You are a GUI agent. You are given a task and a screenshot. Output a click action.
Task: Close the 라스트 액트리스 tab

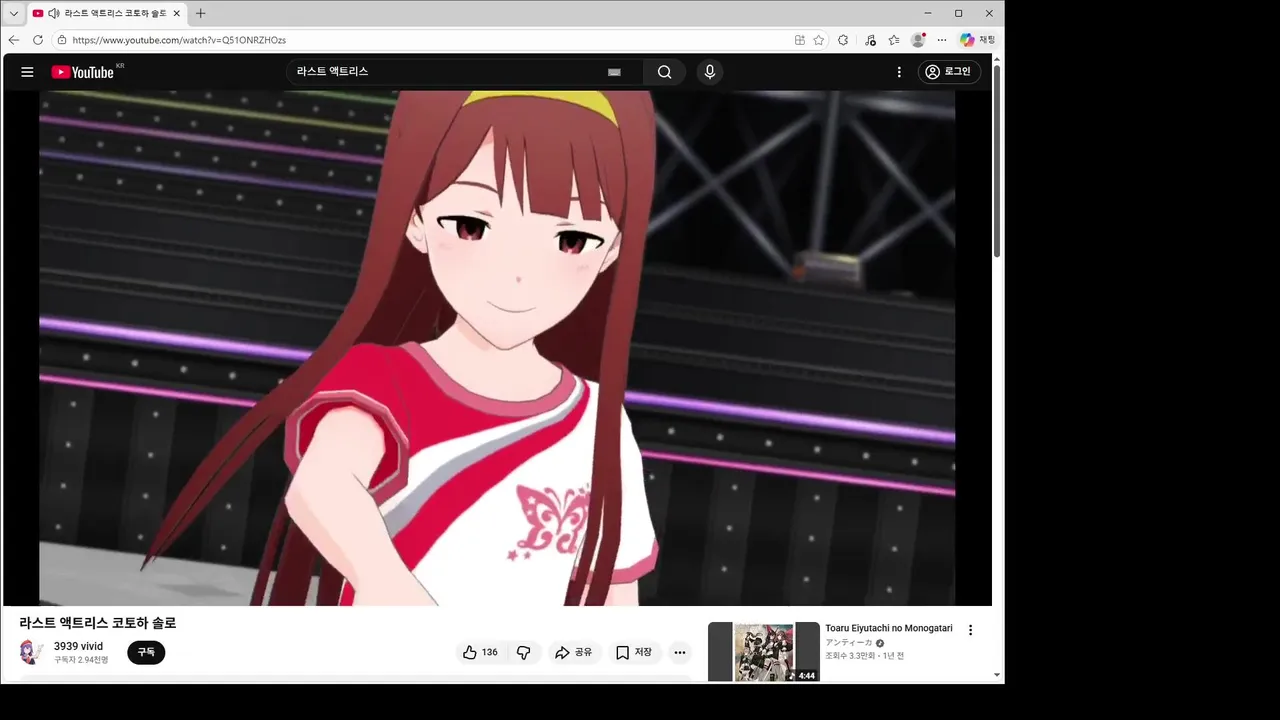pos(176,13)
